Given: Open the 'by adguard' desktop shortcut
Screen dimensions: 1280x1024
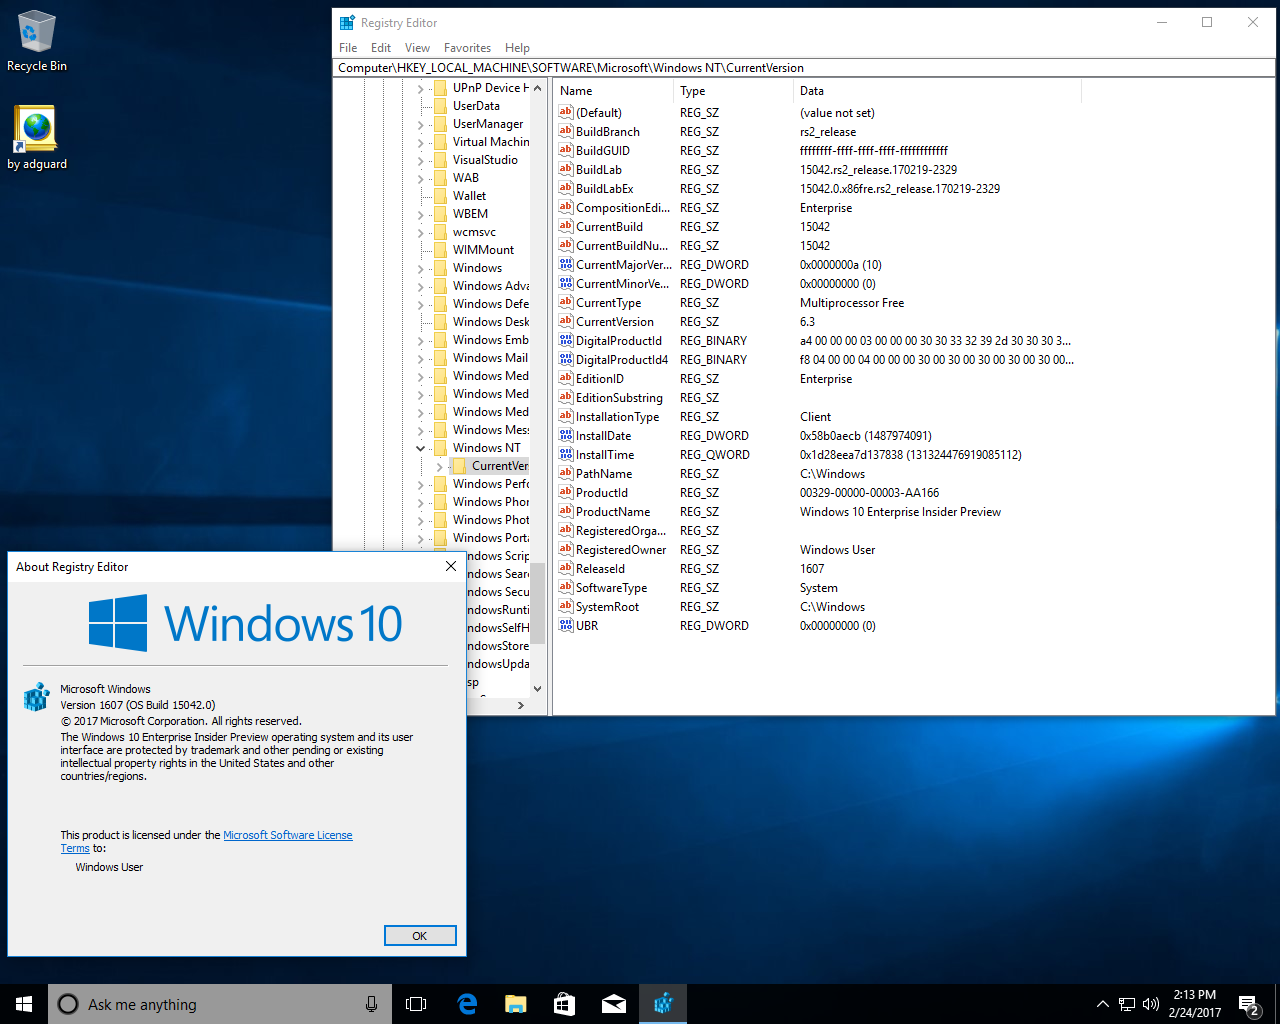Looking at the screenshot, I should coord(37,138).
